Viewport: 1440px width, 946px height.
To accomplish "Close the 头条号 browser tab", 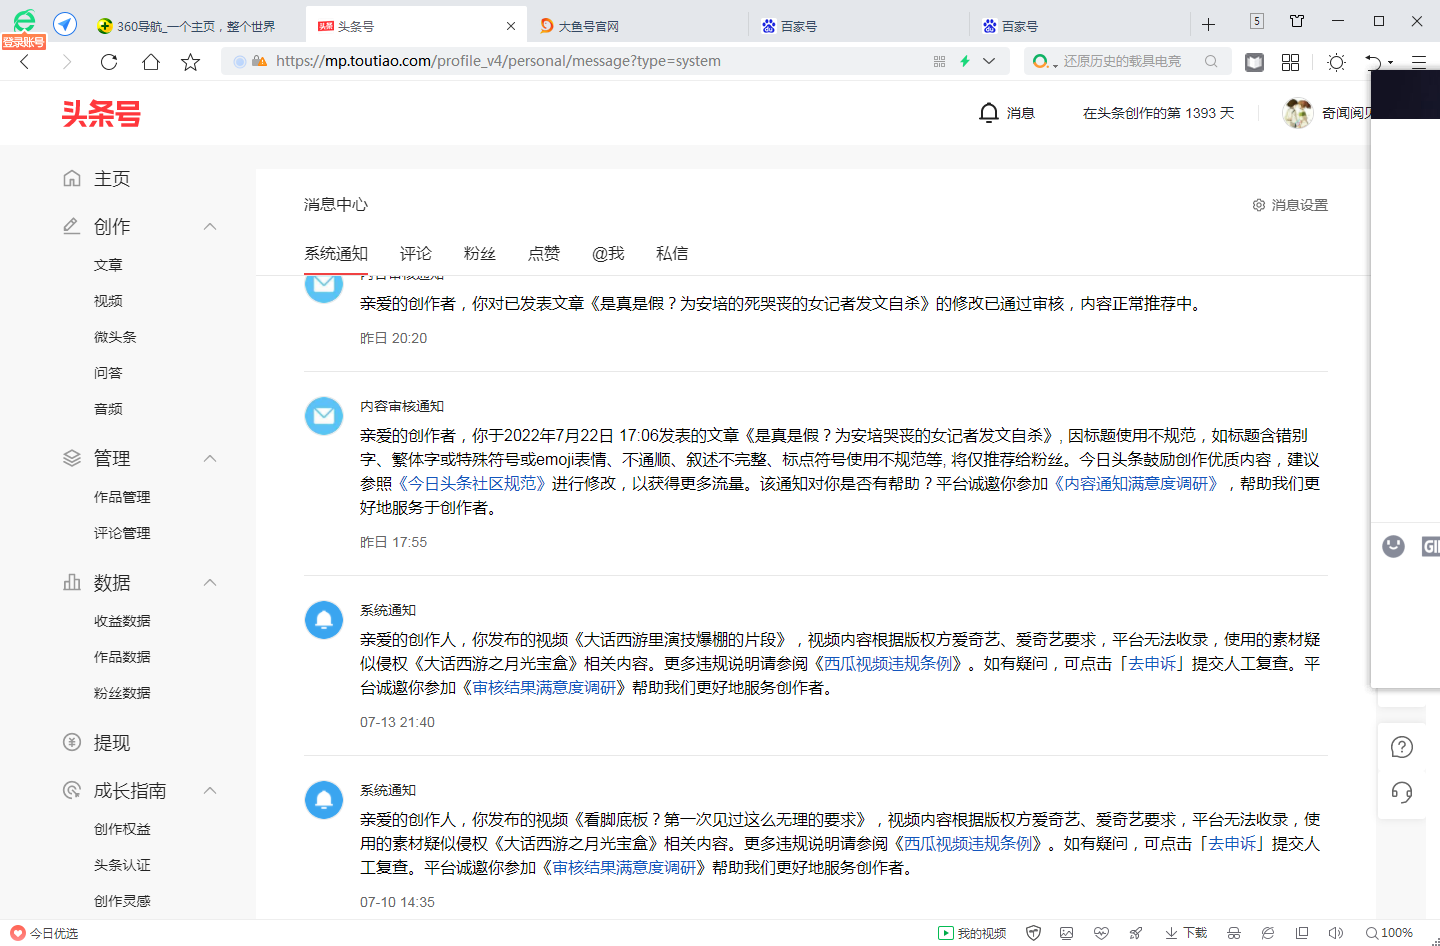I will click(511, 26).
